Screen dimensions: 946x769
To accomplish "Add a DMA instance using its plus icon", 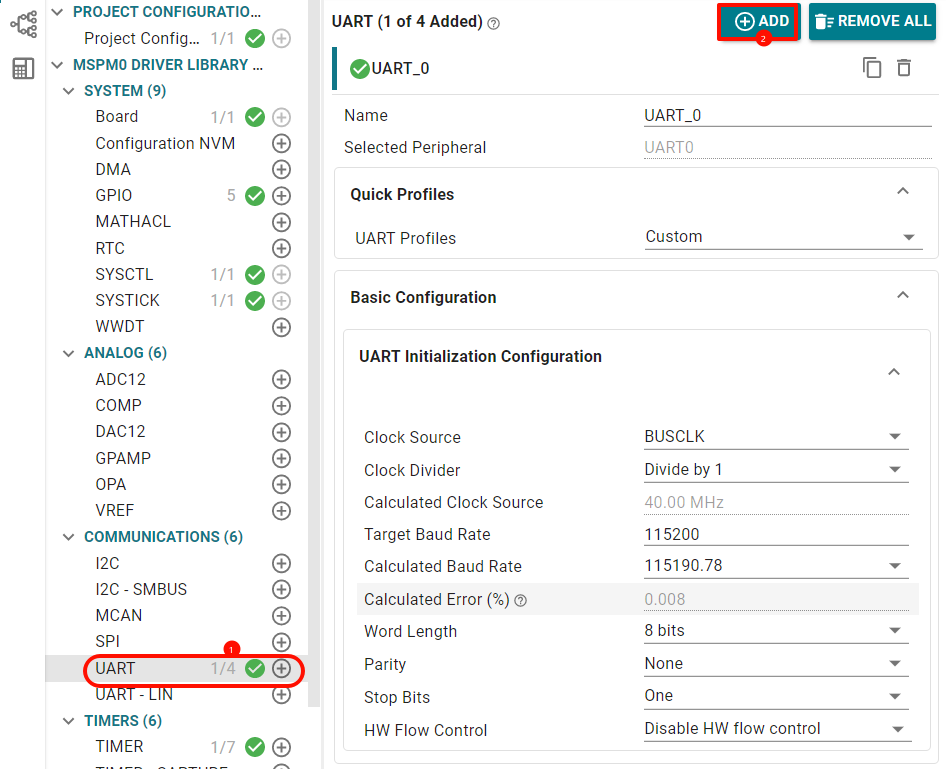I will [281, 169].
